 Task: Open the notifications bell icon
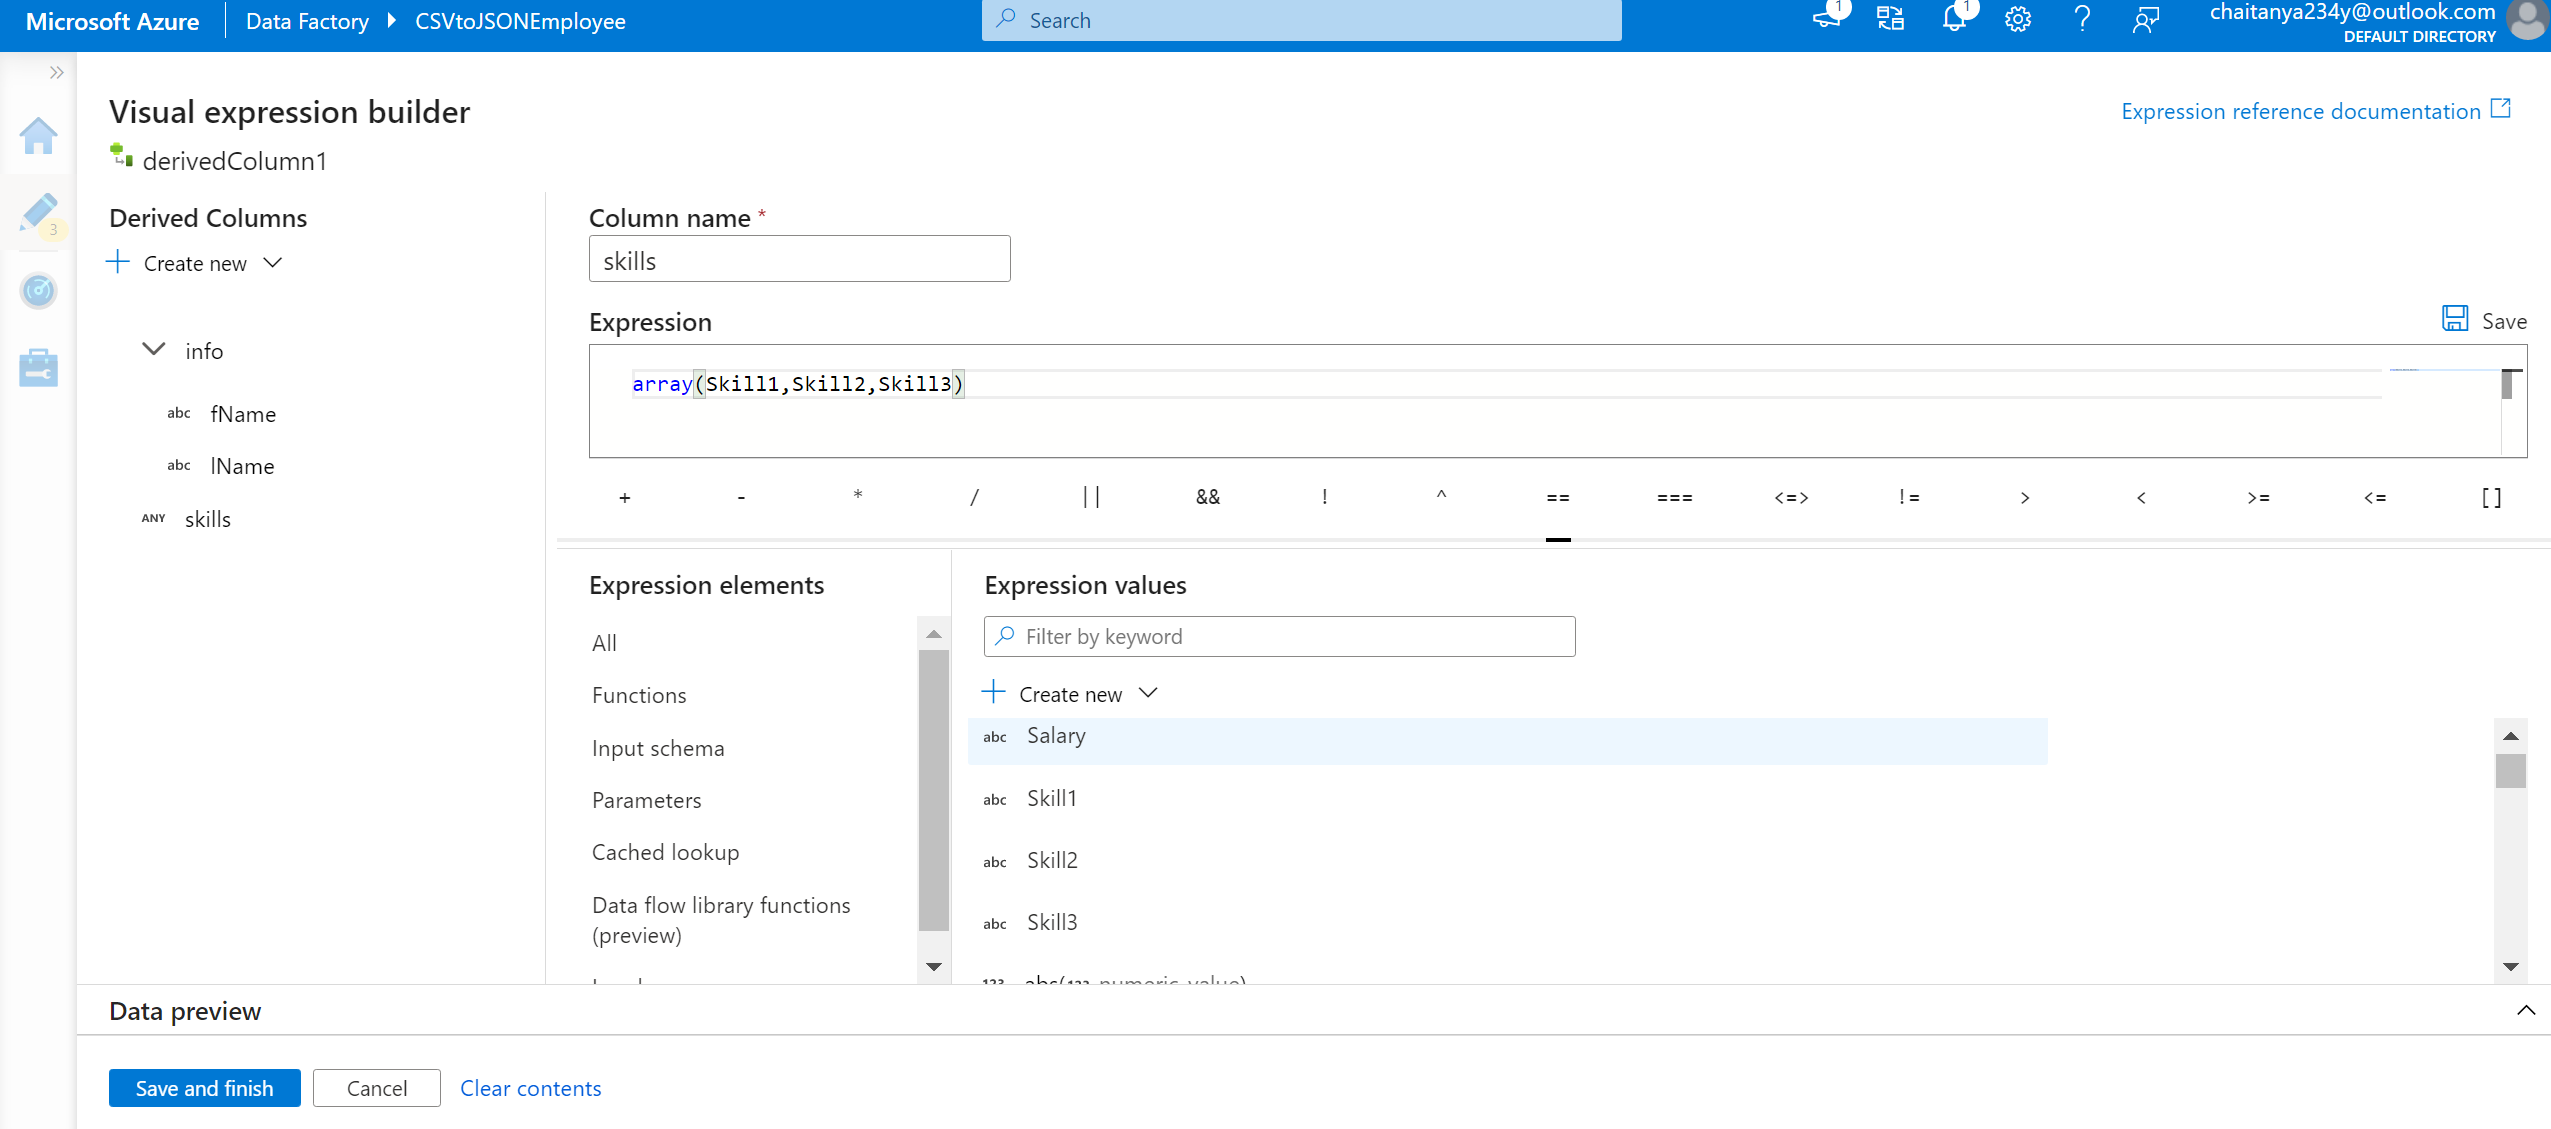coord(1954,19)
